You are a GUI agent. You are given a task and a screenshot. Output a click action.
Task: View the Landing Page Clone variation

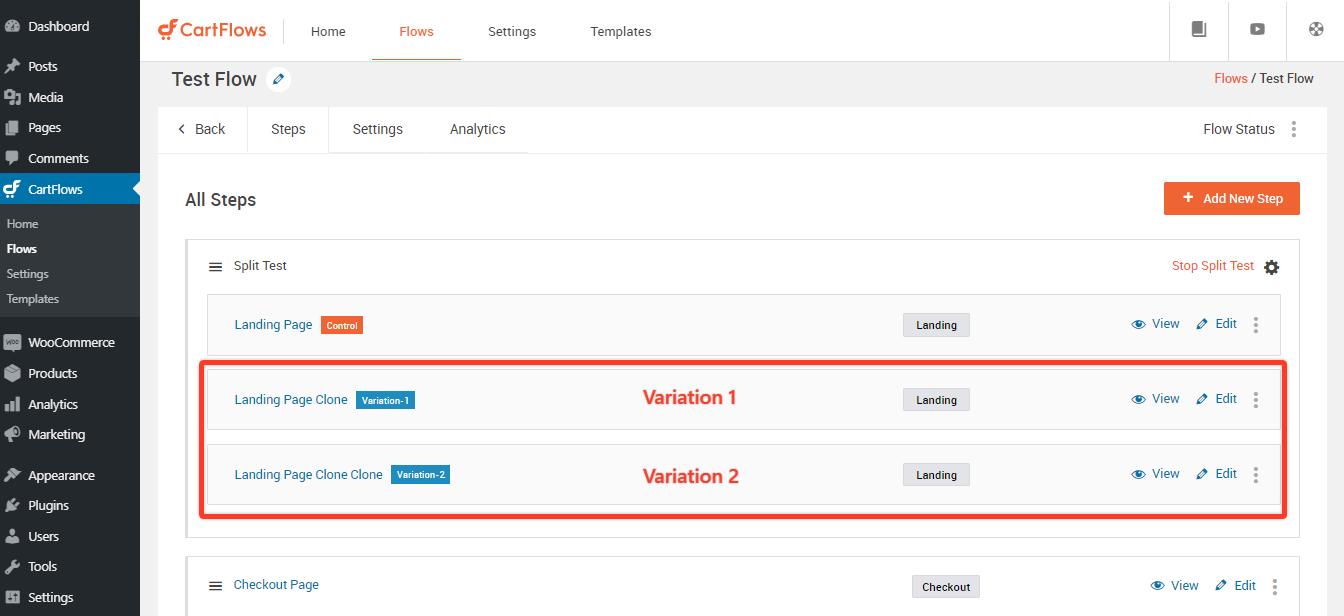coord(1156,399)
